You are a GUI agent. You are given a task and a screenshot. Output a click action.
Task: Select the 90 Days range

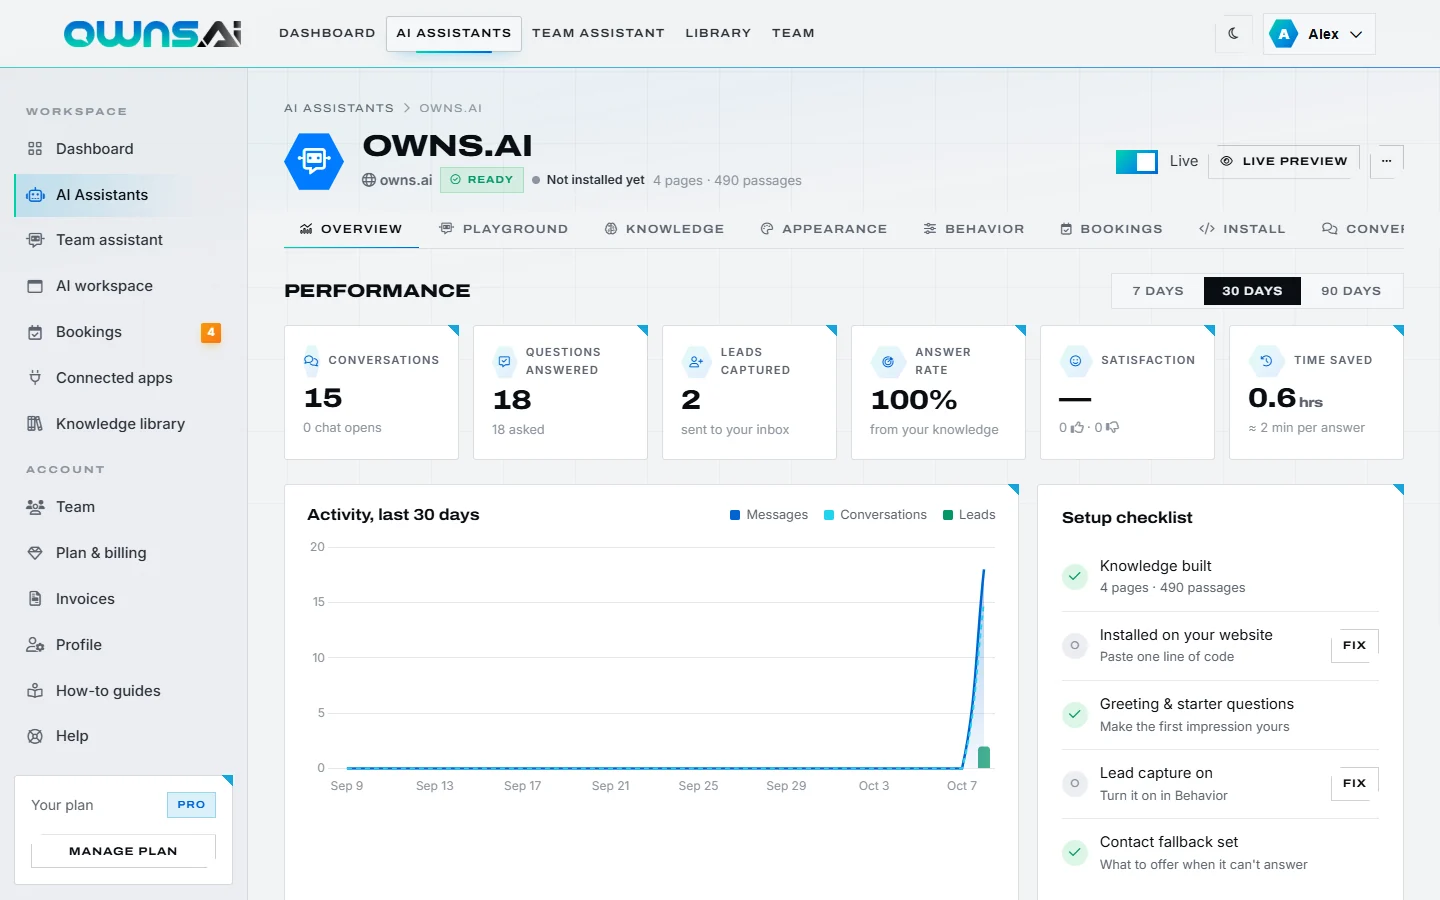[x=1351, y=291]
